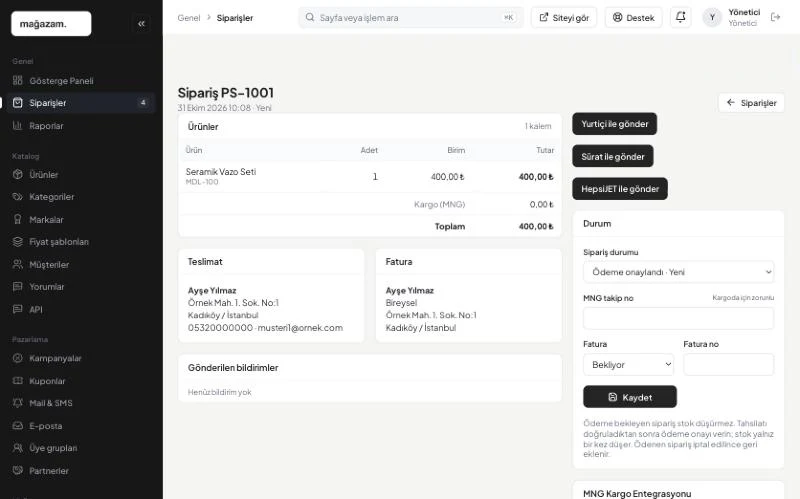Click the Siparişler badge showing 4
Image resolution: width=800 pixels, height=499 pixels.
(143, 103)
